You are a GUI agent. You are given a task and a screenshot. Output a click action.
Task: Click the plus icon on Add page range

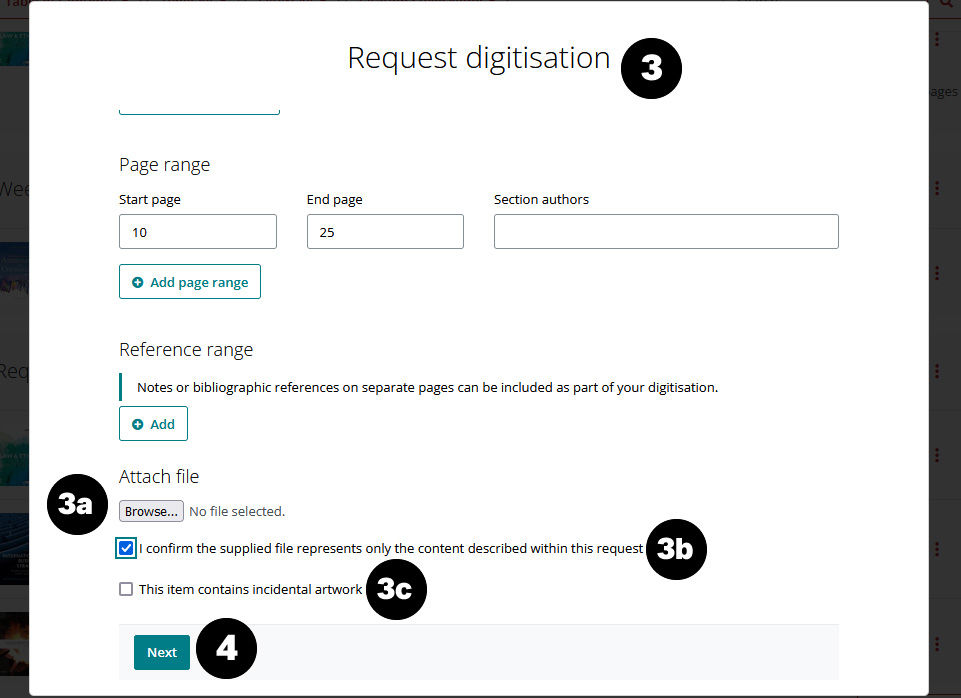[137, 281]
